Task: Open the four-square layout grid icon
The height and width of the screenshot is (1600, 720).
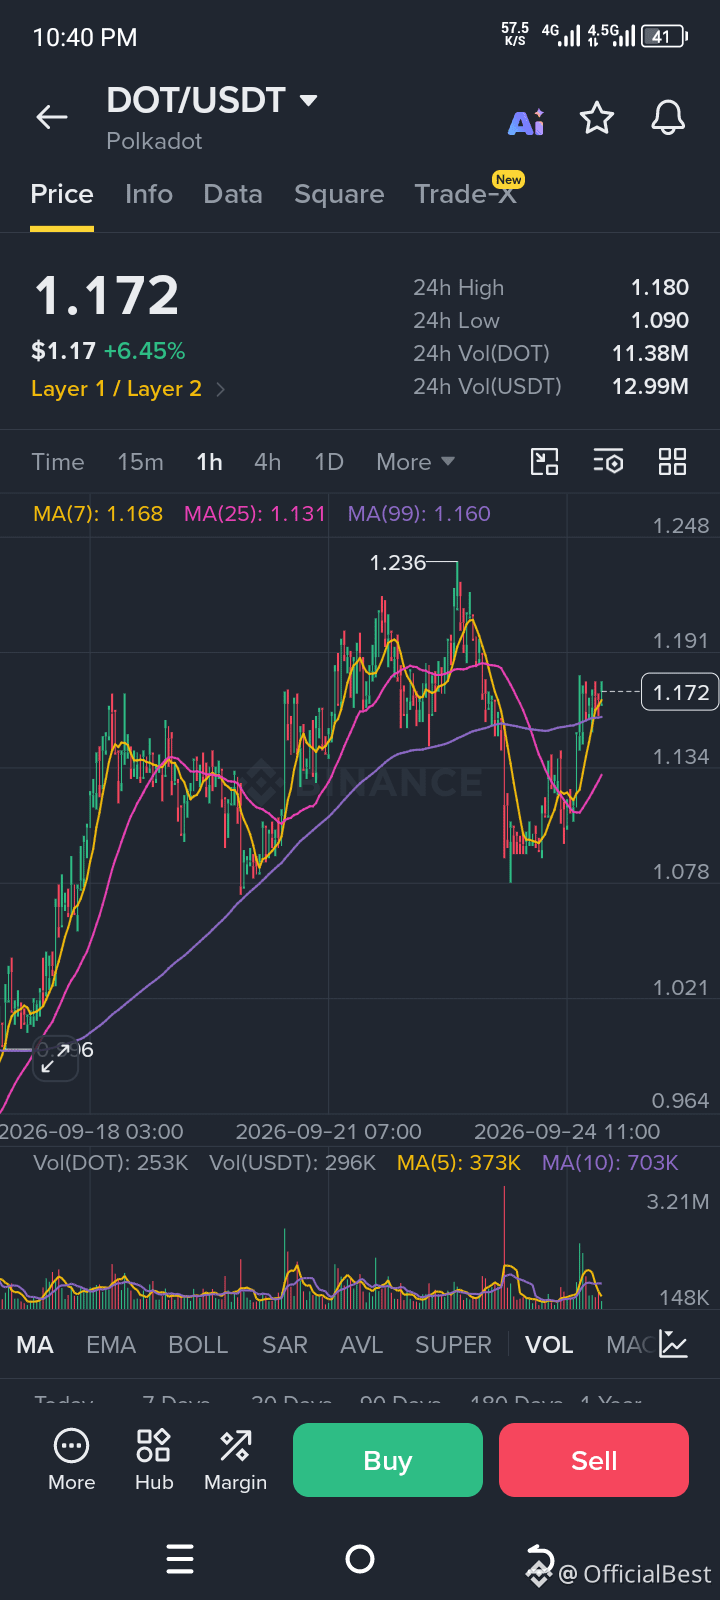Action: pos(672,462)
